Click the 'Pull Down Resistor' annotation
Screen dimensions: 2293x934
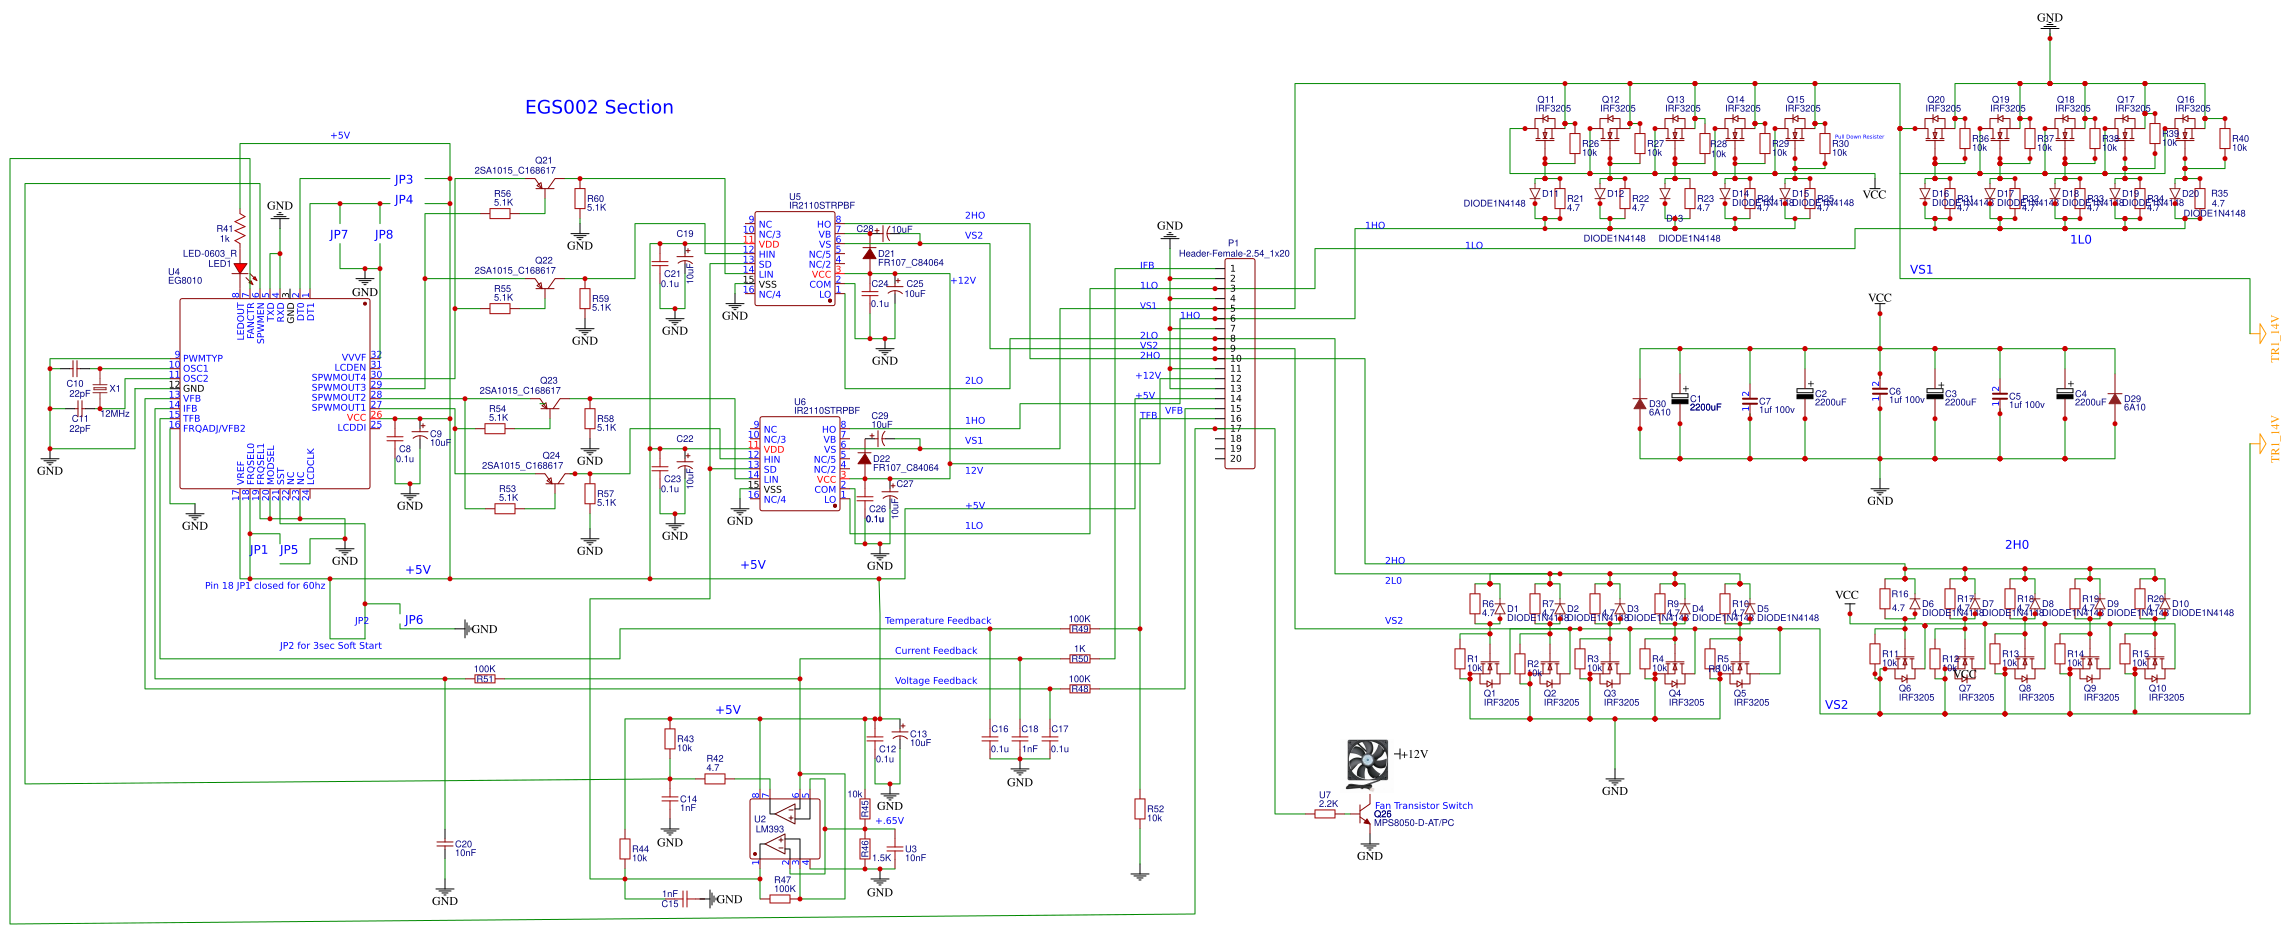click(x=1859, y=137)
